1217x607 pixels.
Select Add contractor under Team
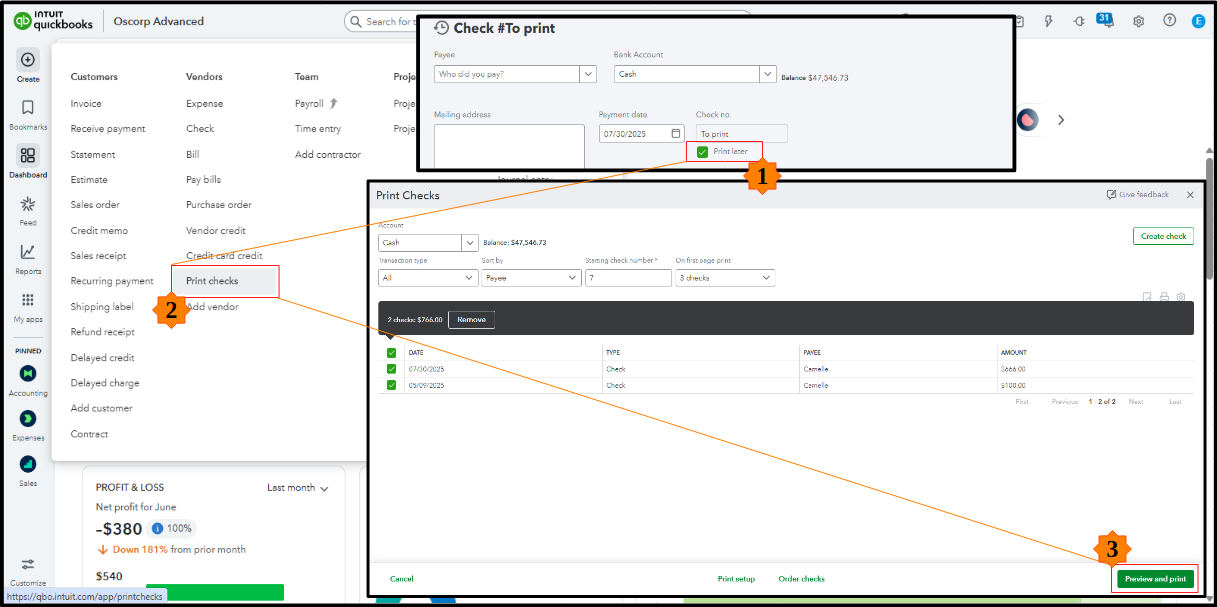328,154
